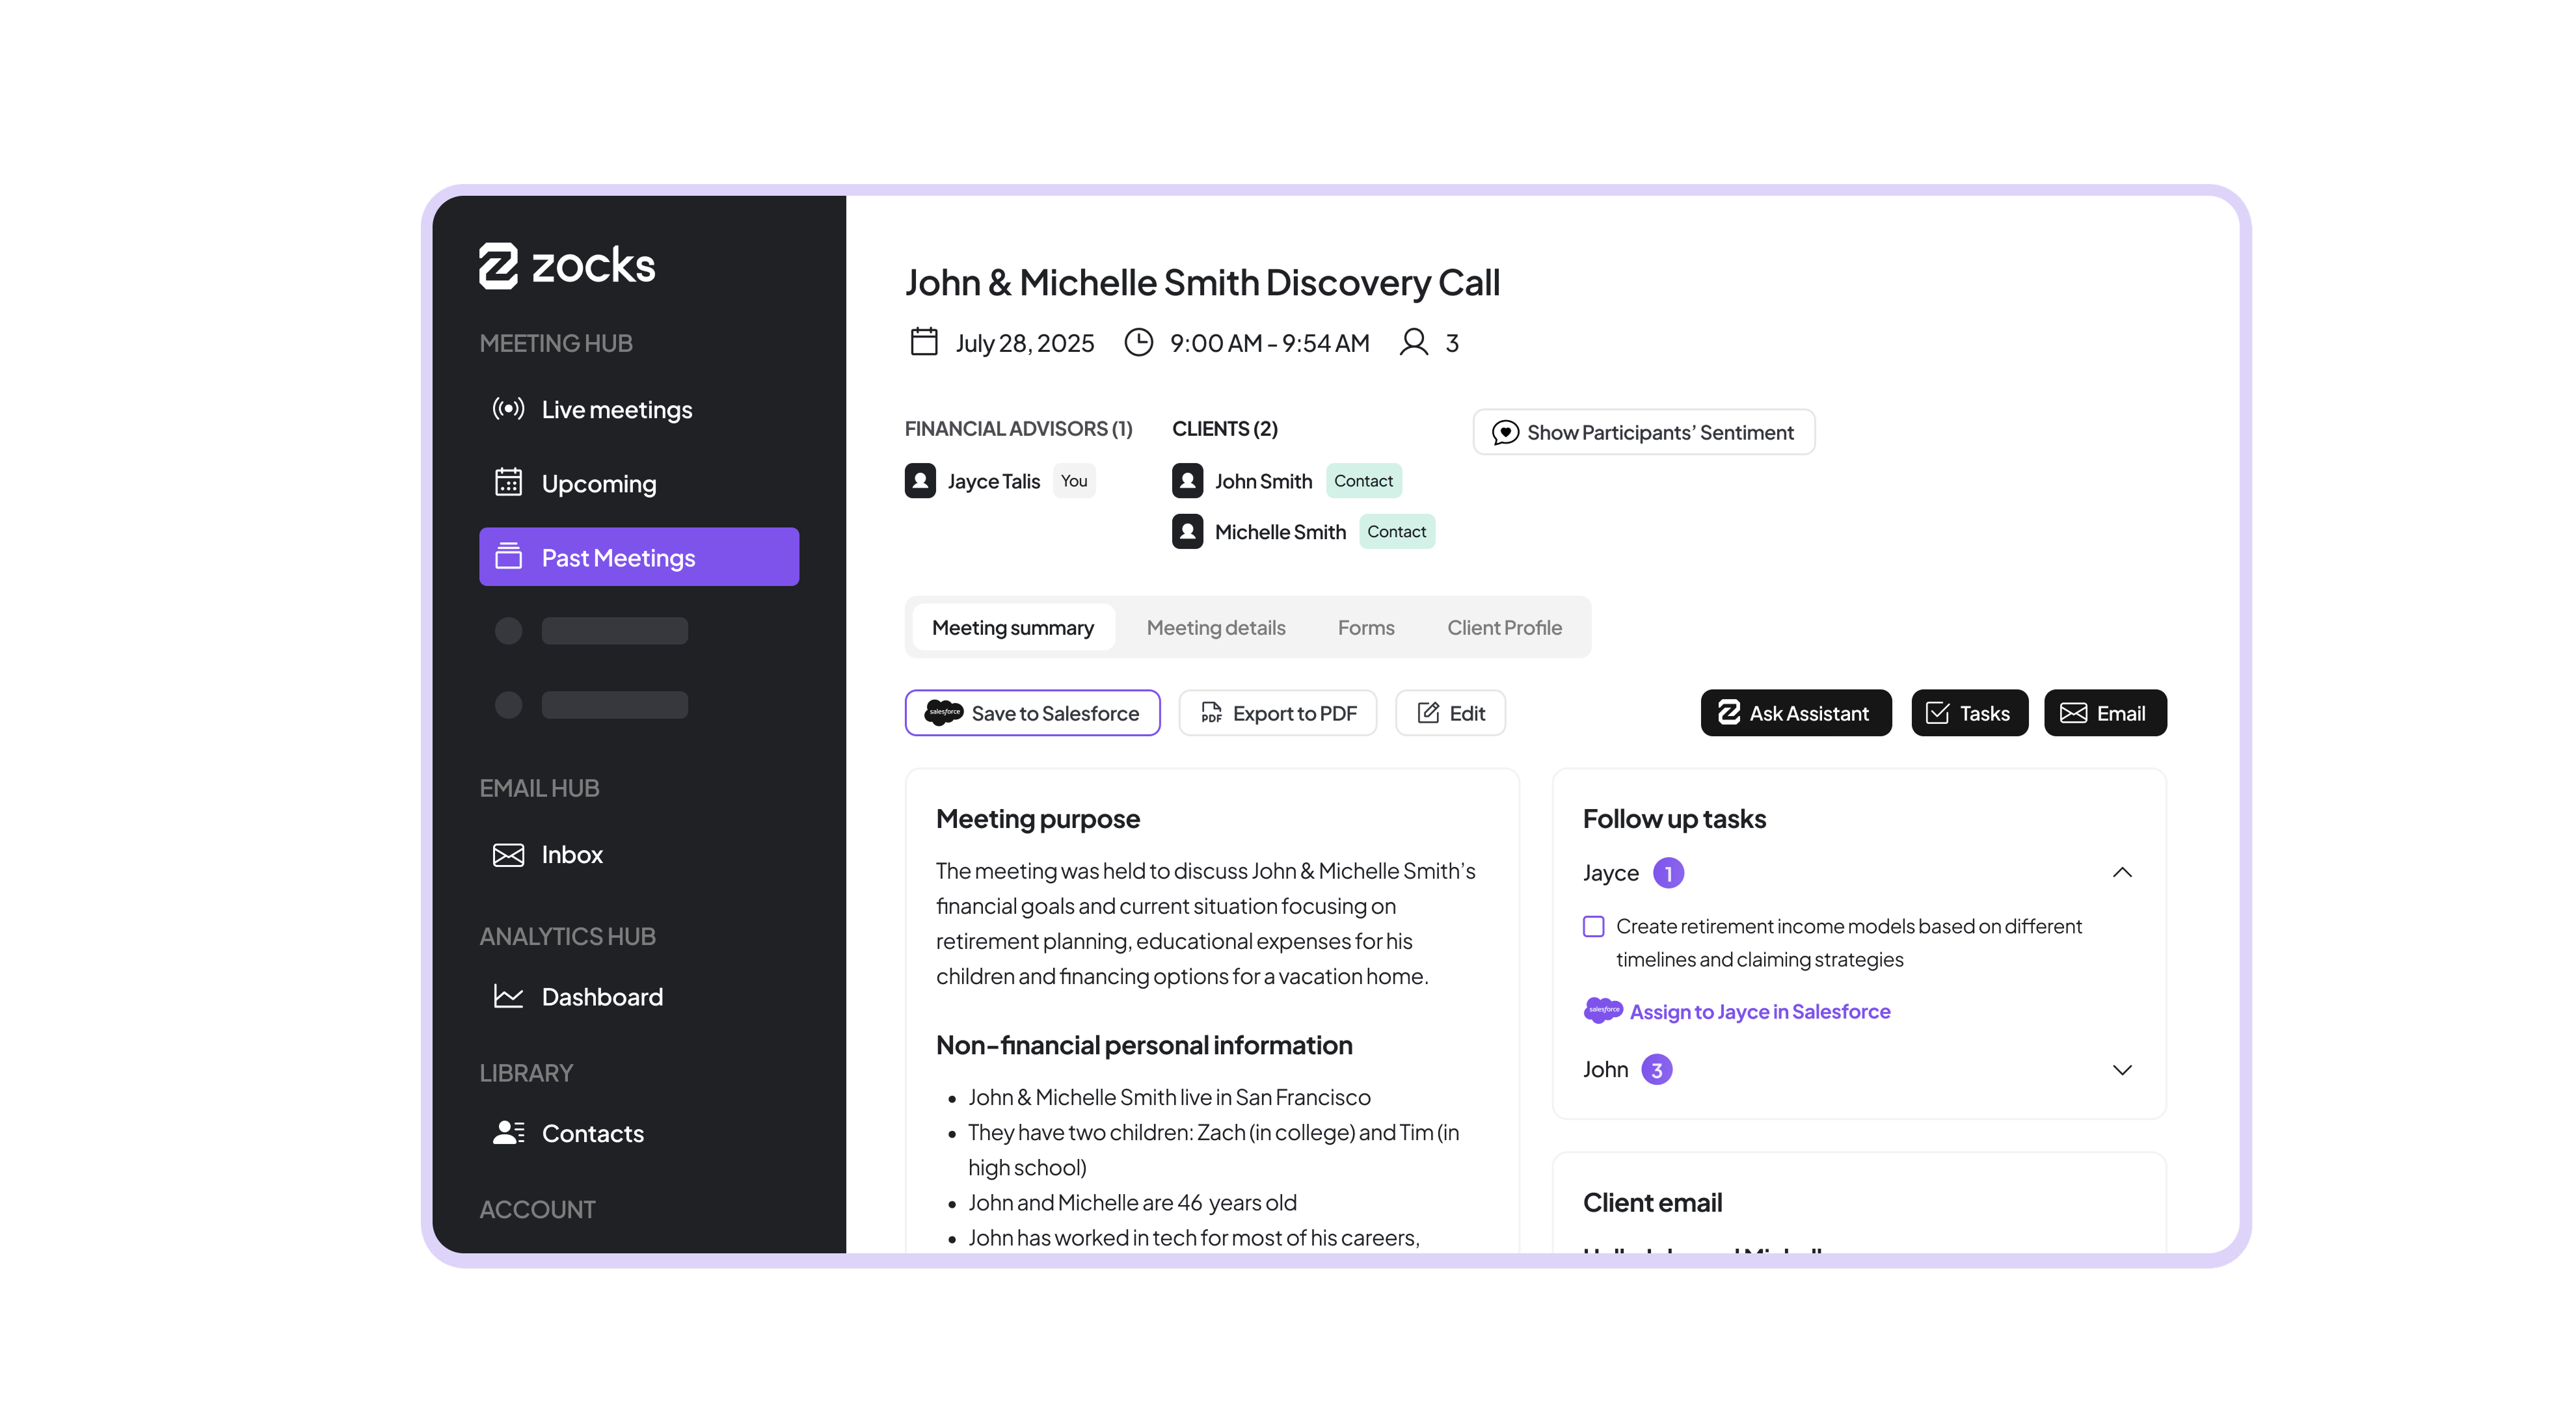This screenshot has width=2576, height=1412.
Task: Click the attendees person icon
Action: (1414, 342)
